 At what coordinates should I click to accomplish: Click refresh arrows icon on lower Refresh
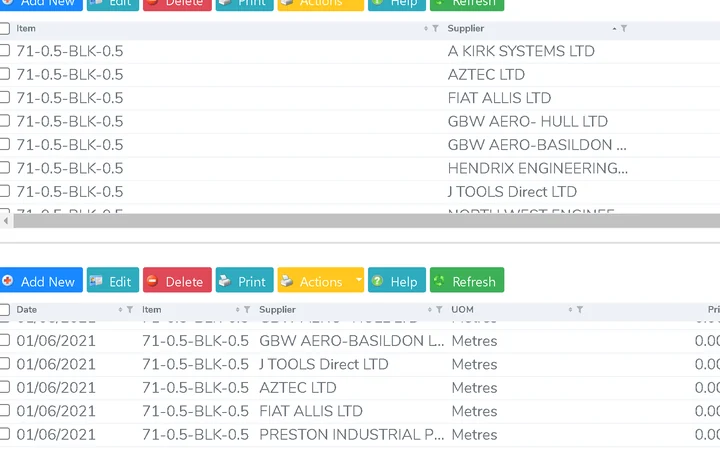click(x=439, y=281)
